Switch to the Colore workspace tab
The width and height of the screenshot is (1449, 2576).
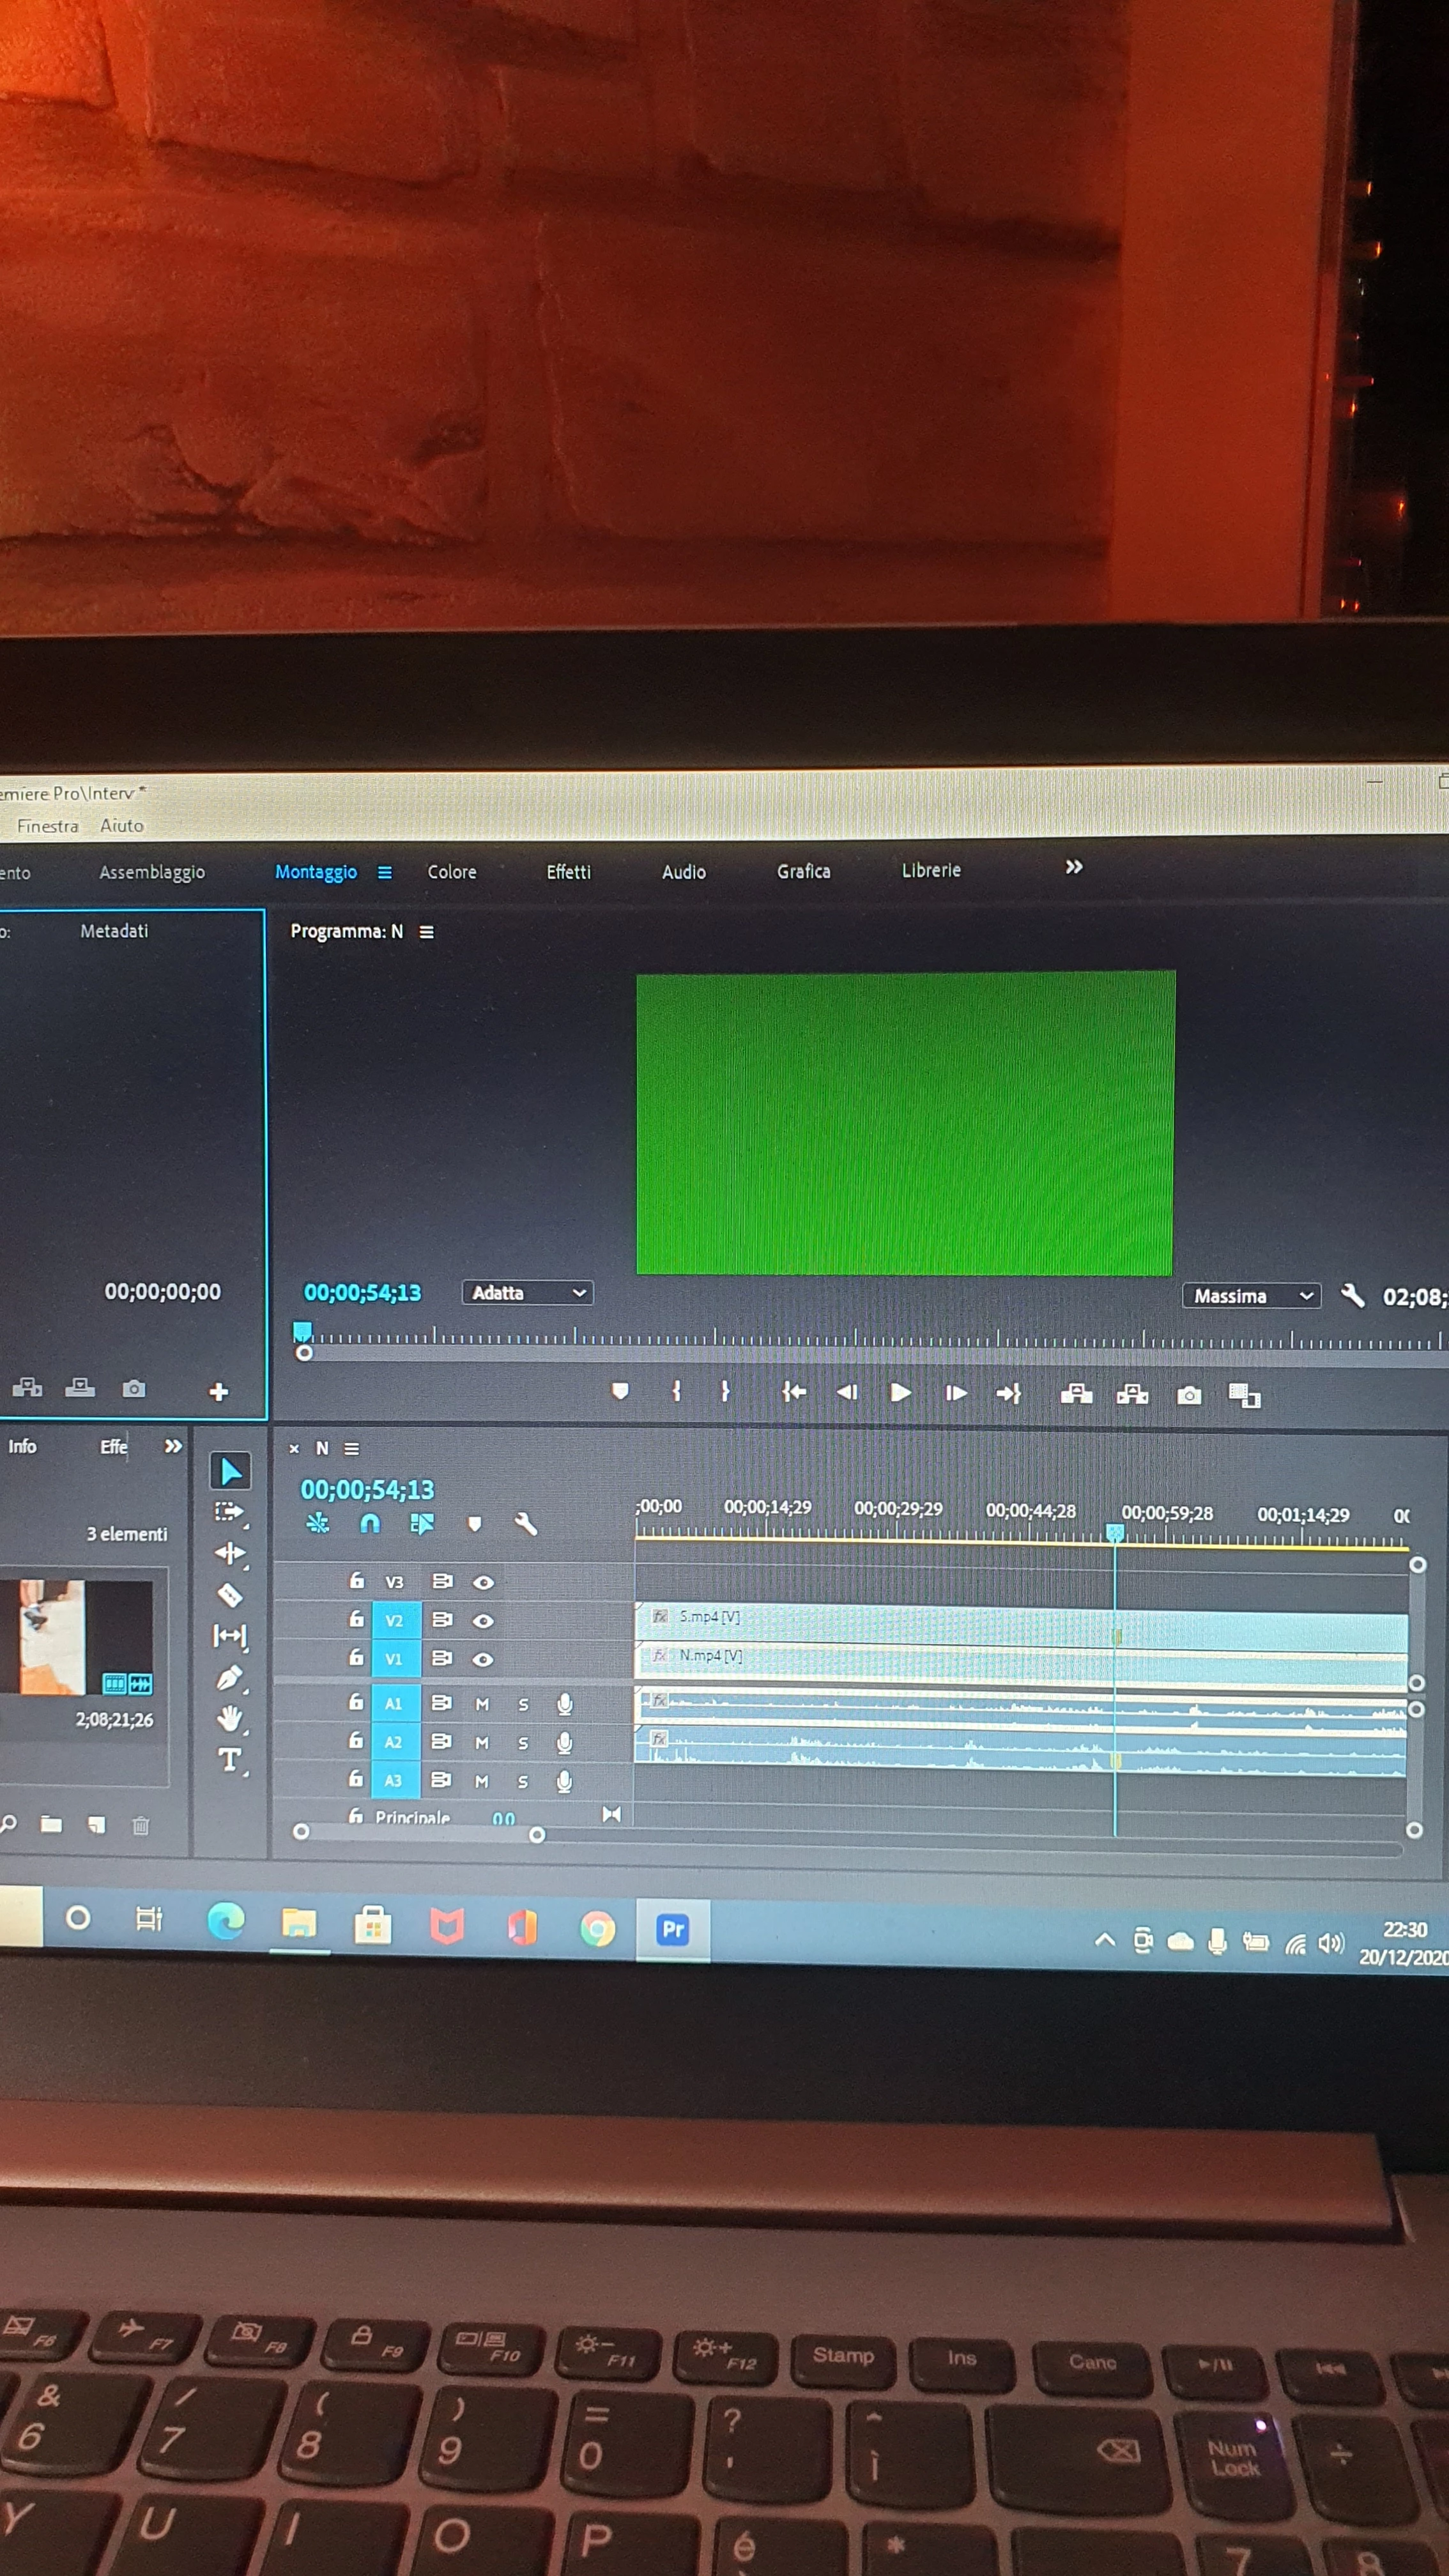(x=452, y=872)
